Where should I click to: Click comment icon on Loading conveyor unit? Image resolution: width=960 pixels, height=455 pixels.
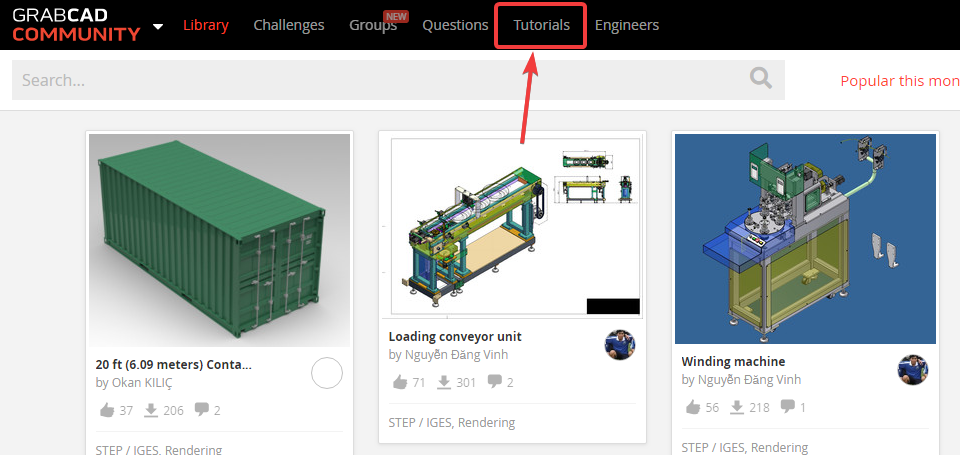tap(494, 382)
